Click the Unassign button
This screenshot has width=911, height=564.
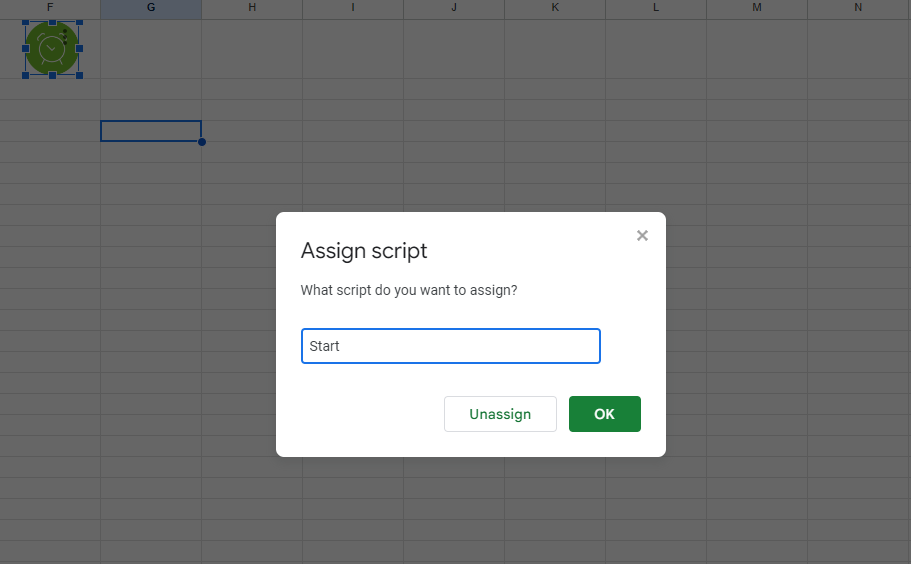pyautogui.click(x=500, y=414)
